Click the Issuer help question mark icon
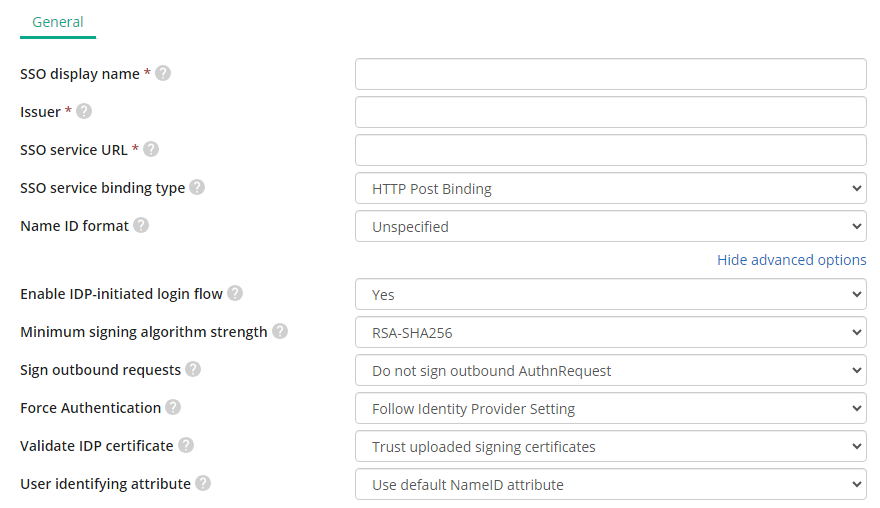 (x=84, y=112)
